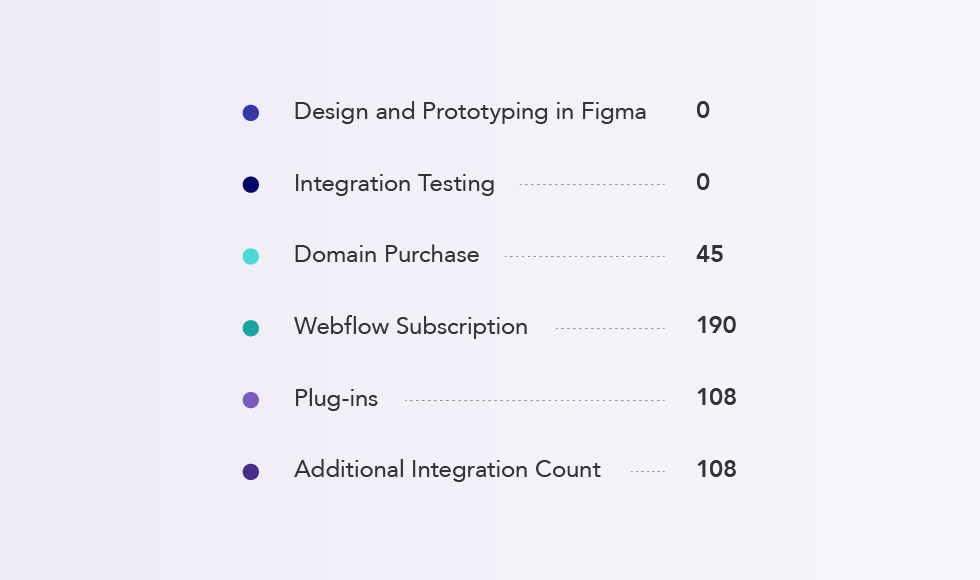Screen dimensions: 980x580
Task: Select the Design and Prototyping in Figma label
Action: tap(470, 112)
